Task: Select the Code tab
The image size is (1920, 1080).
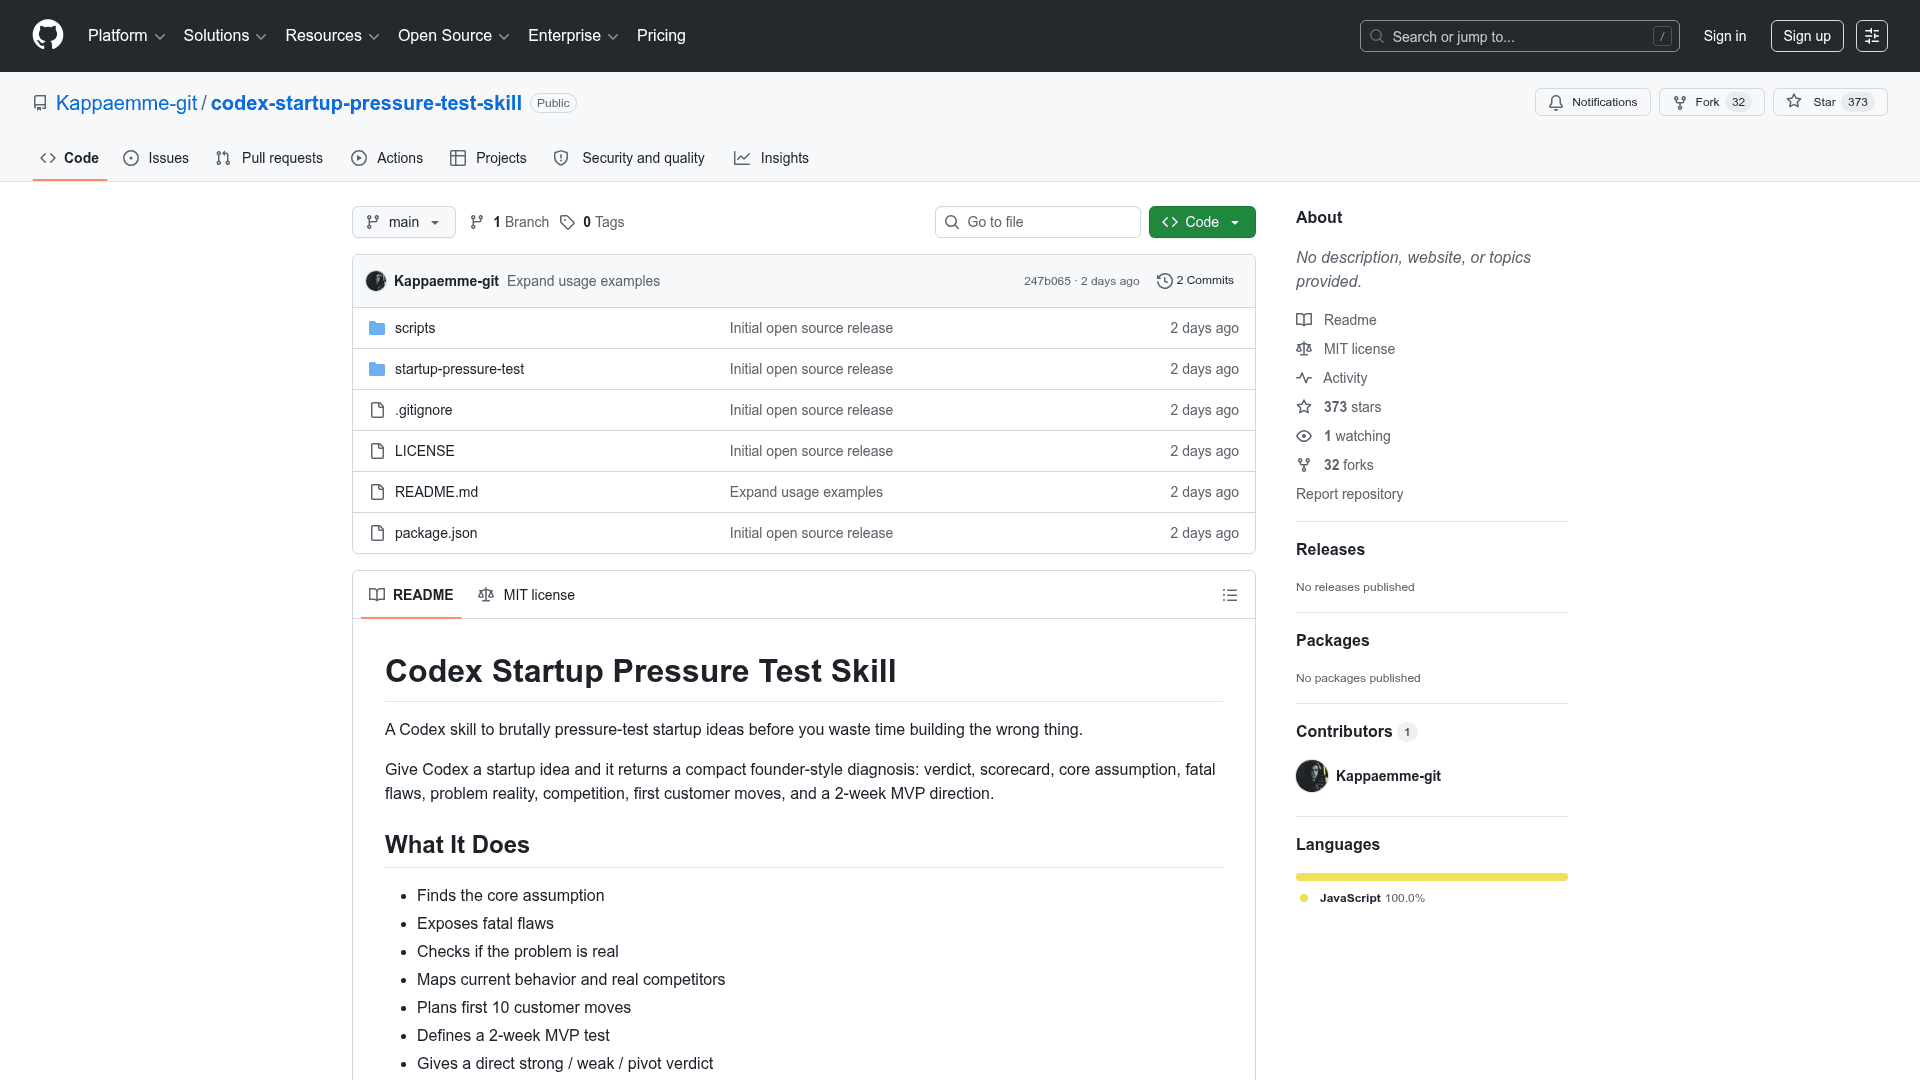Action: click(x=69, y=158)
